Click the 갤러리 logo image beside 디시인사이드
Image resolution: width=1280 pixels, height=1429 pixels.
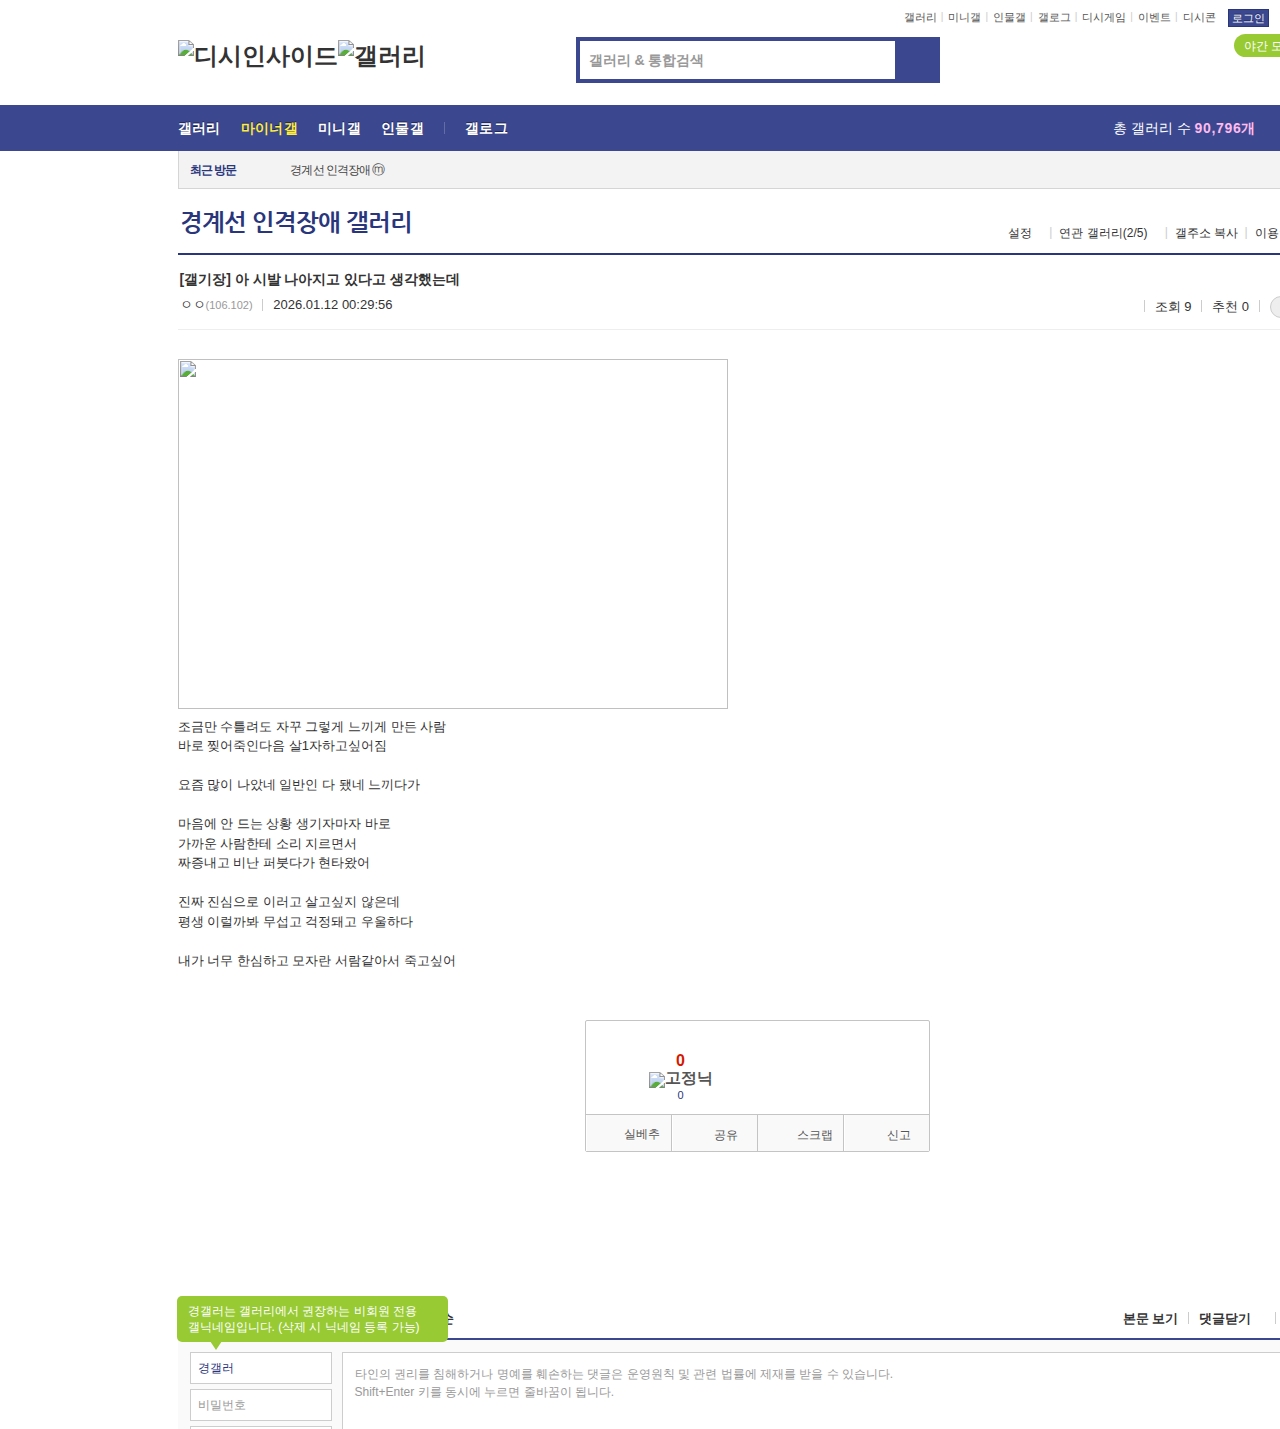pos(382,55)
